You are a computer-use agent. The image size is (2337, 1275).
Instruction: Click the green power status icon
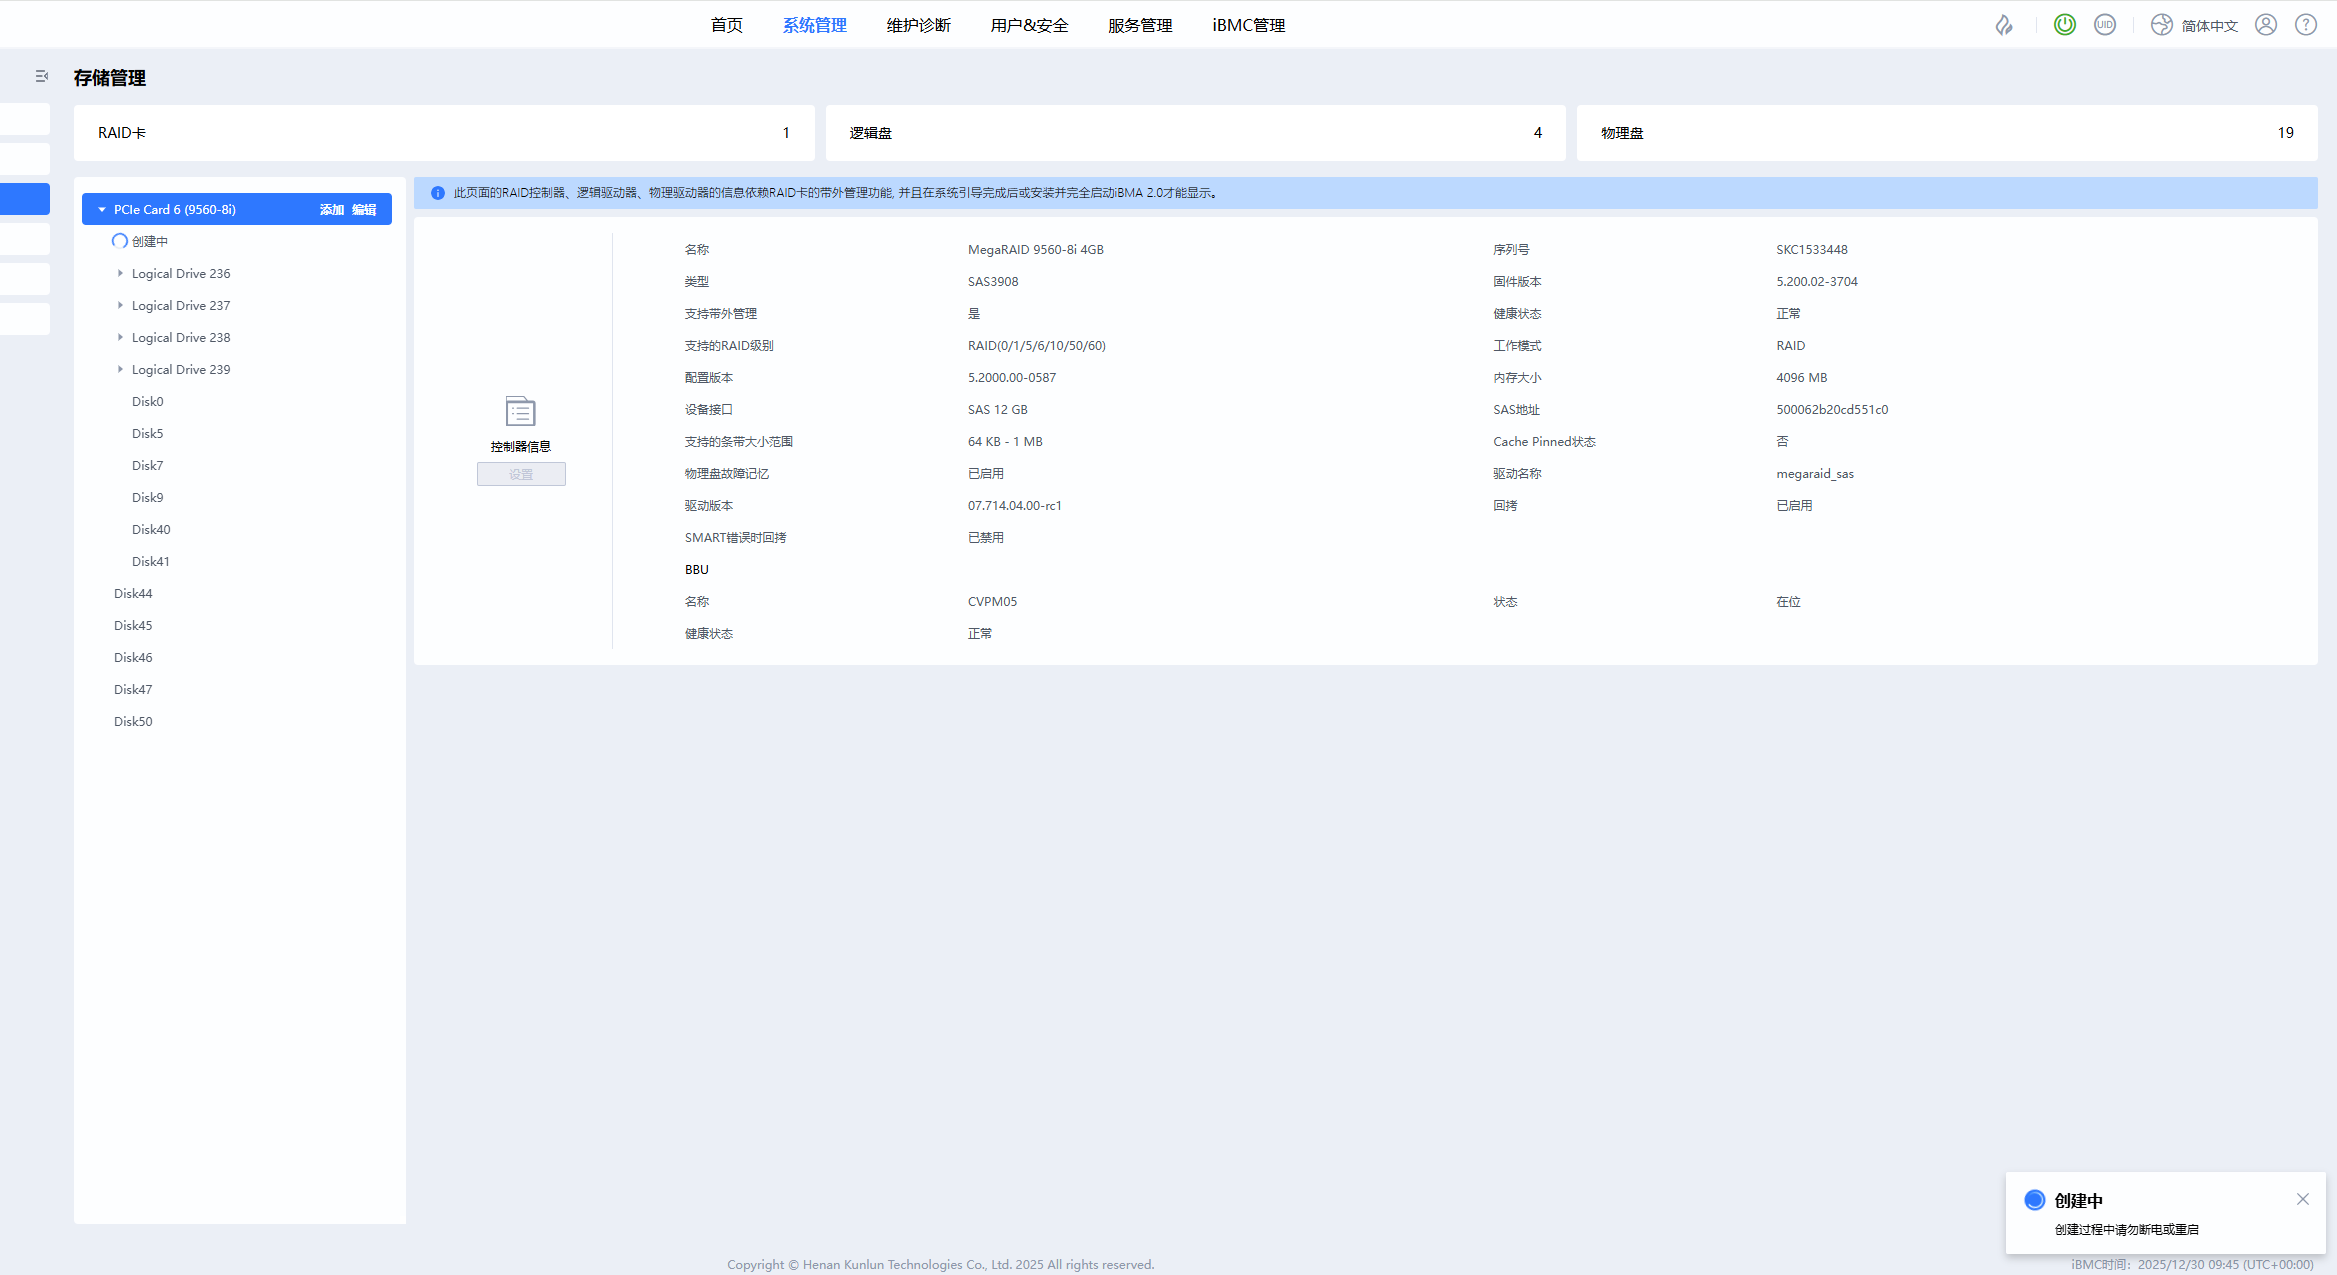pyautogui.click(x=2064, y=25)
